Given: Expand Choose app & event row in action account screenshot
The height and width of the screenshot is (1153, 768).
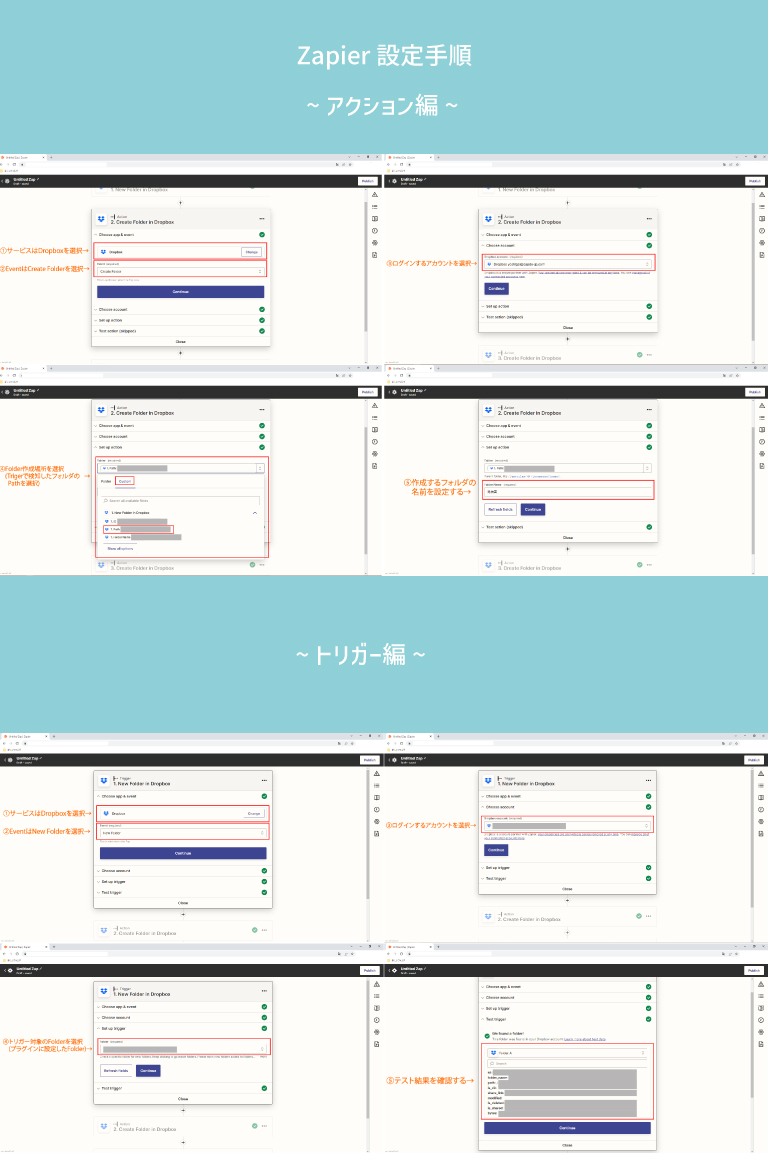Looking at the screenshot, I should [x=568, y=235].
